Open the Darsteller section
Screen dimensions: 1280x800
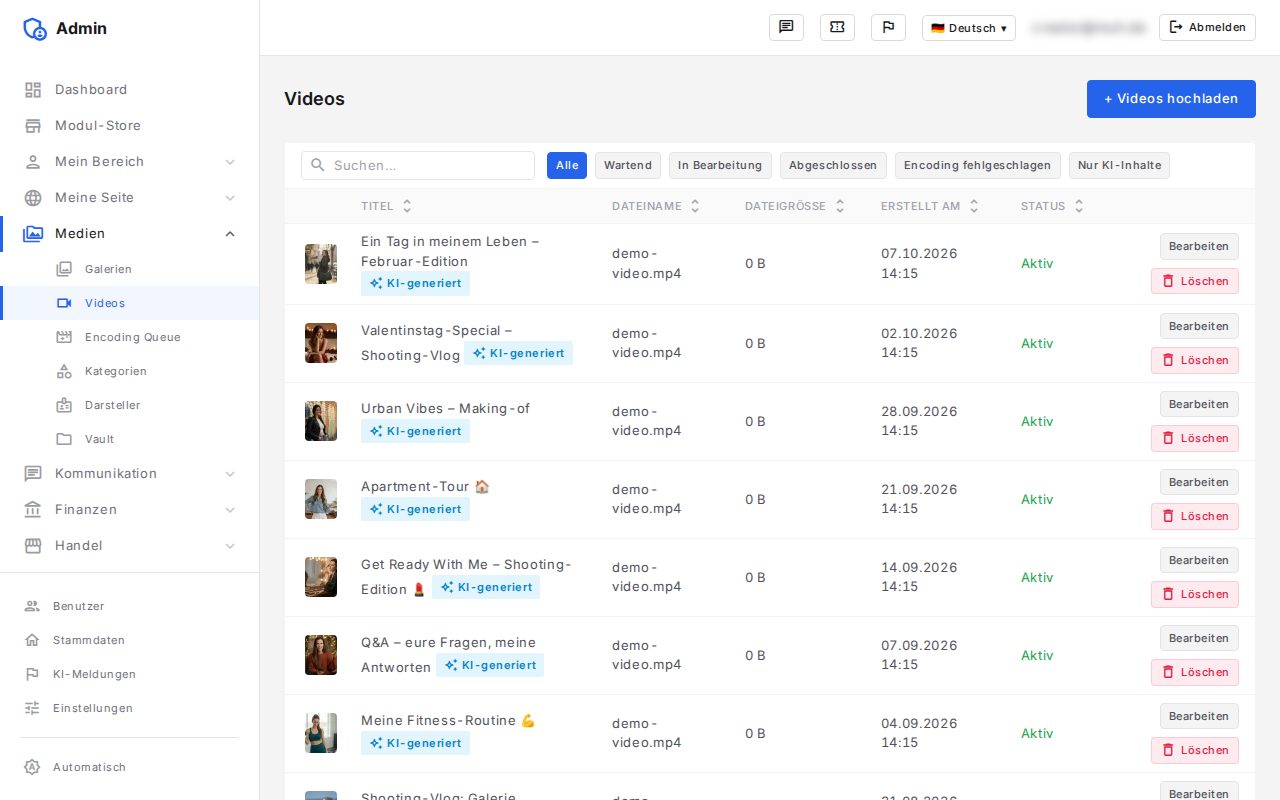pos(129,405)
